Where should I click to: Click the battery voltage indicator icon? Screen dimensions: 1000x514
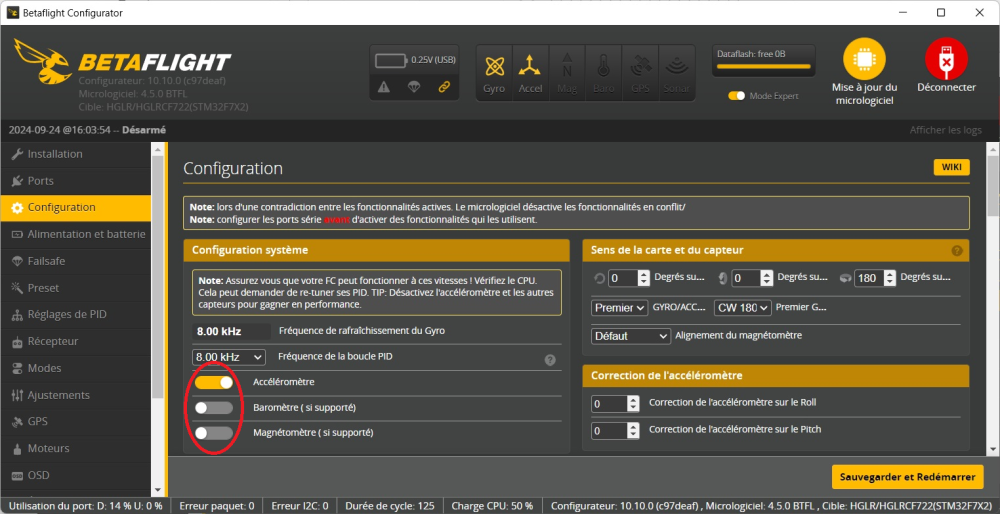pyautogui.click(x=390, y=60)
